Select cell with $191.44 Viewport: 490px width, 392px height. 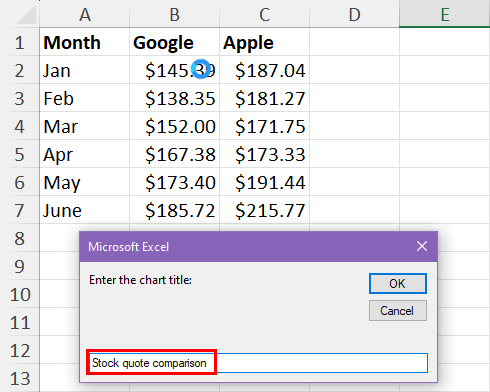point(265,182)
